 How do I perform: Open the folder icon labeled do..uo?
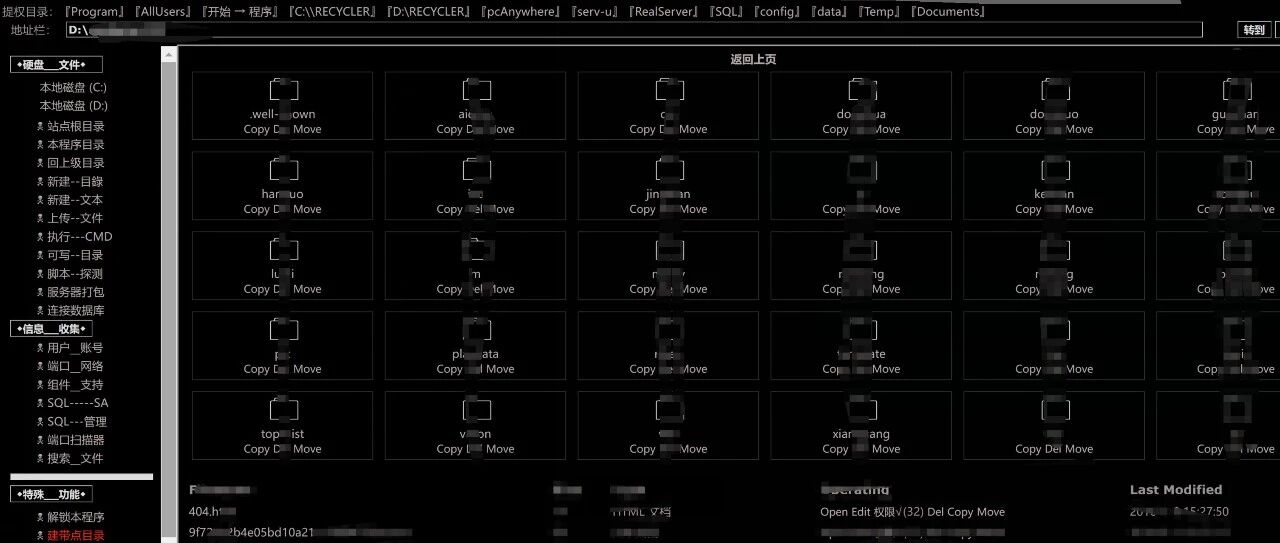(x=1055, y=90)
